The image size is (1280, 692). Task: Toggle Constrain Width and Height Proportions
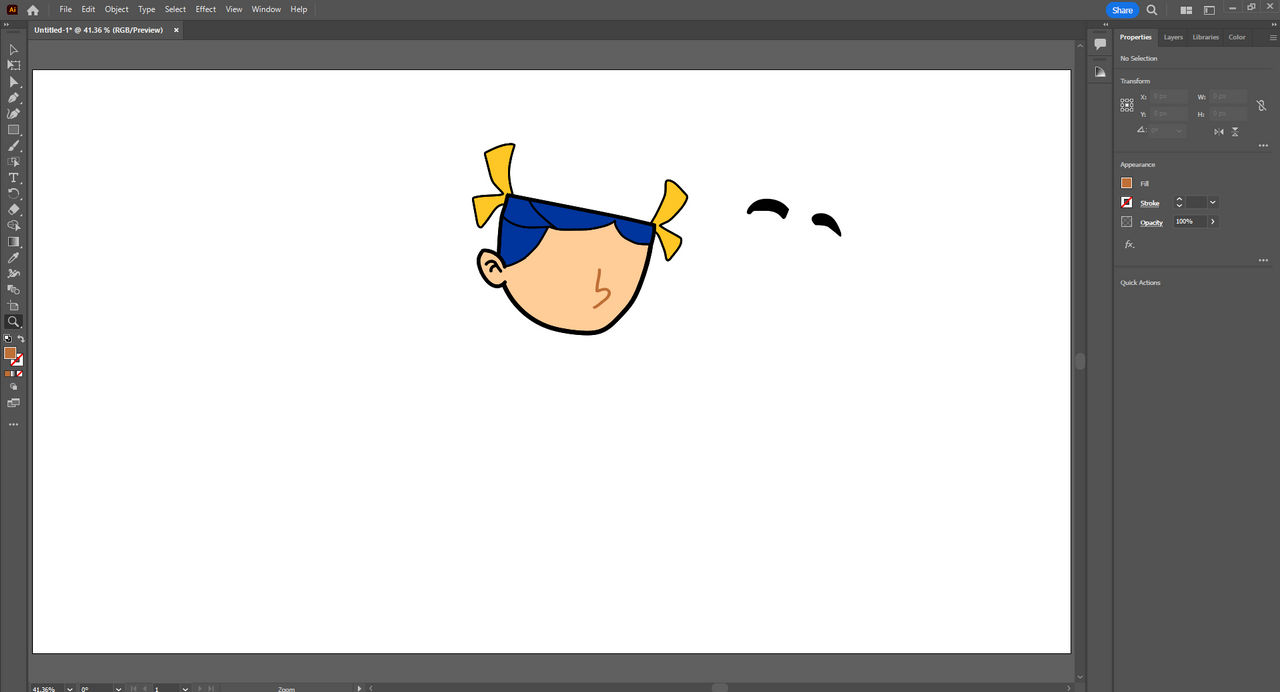tap(1261, 105)
